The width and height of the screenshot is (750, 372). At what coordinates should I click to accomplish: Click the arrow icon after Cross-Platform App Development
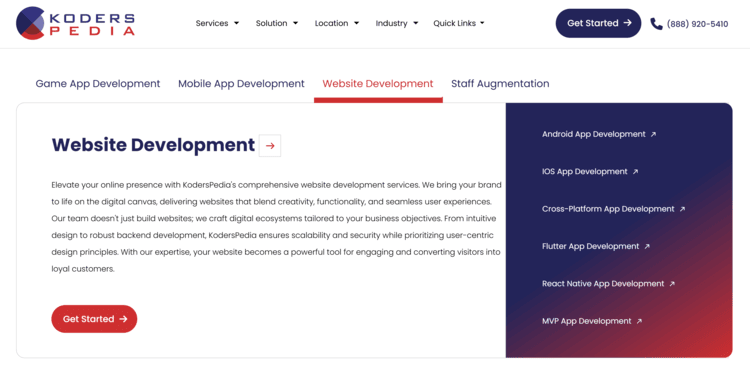click(683, 209)
